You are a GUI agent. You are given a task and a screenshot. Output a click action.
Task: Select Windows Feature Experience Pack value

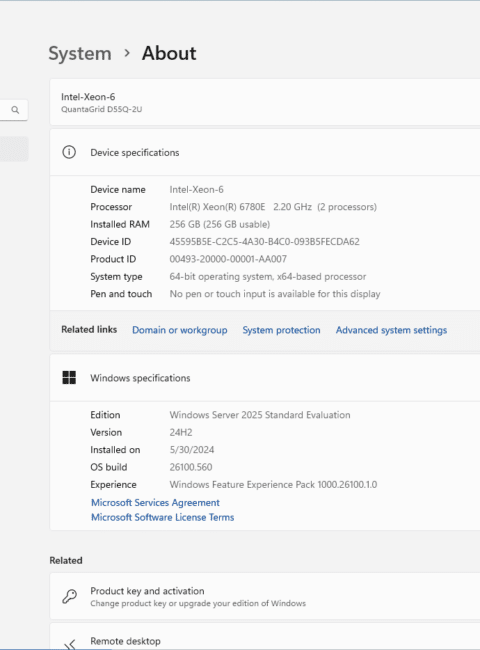pos(273,485)
